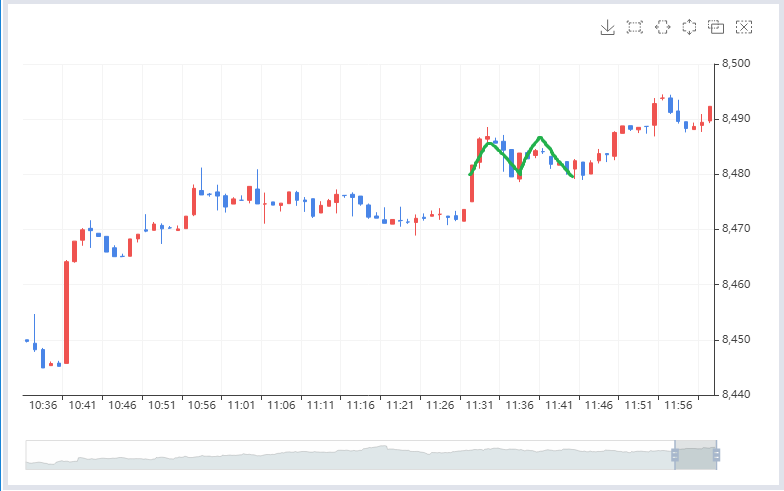Click the 8,490 price axis label
The width and height of the screenshot is (784, 491).
[736, 119]
